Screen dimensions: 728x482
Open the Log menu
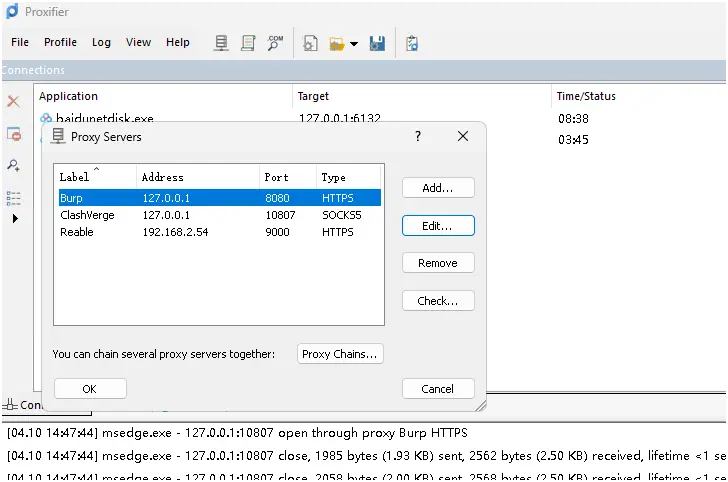(101, 42)
